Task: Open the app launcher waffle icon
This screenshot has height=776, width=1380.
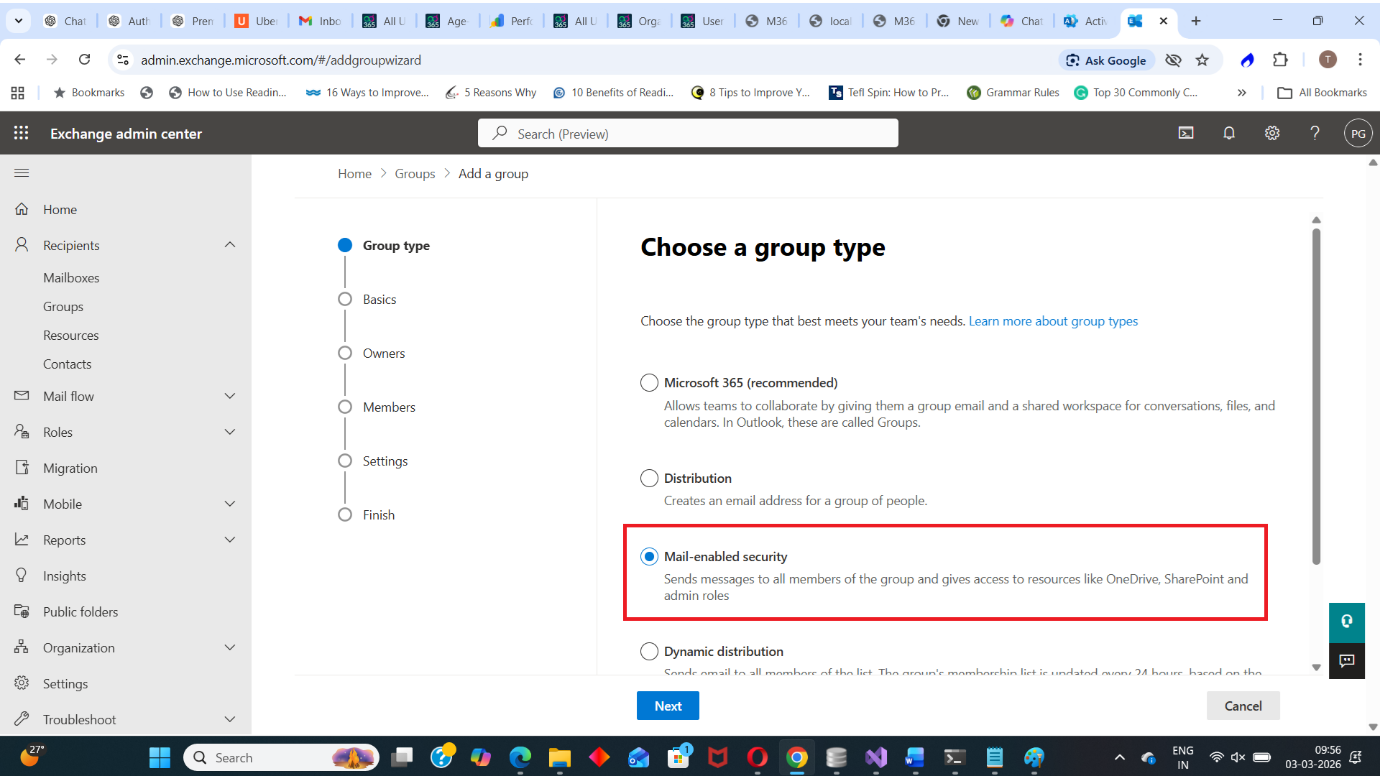Action: 21,133
